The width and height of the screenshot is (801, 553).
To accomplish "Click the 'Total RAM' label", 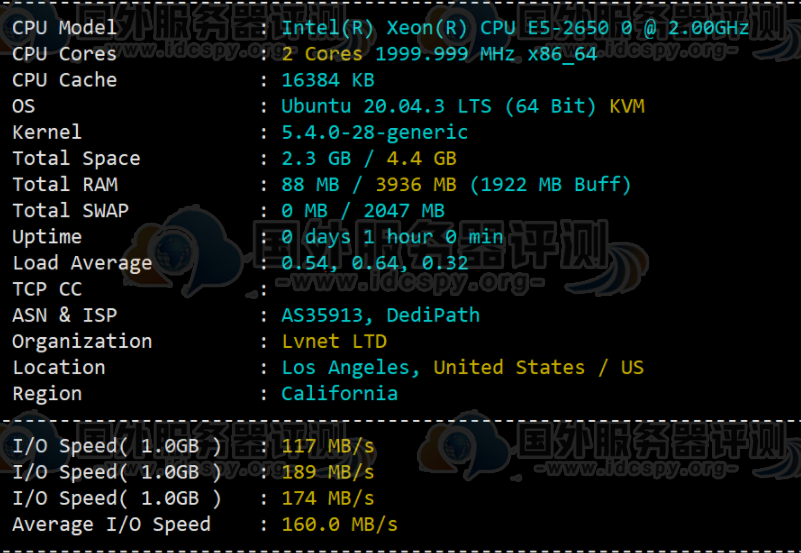I will [x=65, y=184].
